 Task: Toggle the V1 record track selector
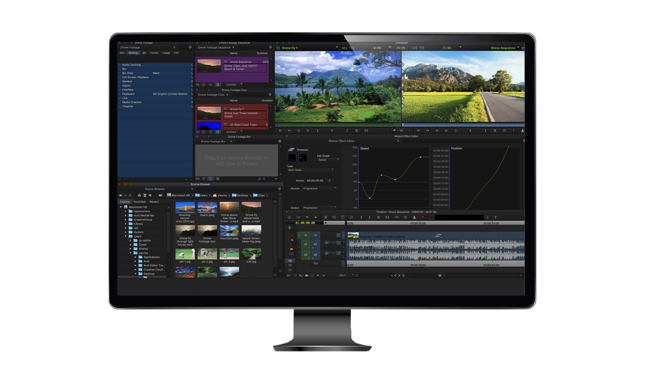(315, 235)
